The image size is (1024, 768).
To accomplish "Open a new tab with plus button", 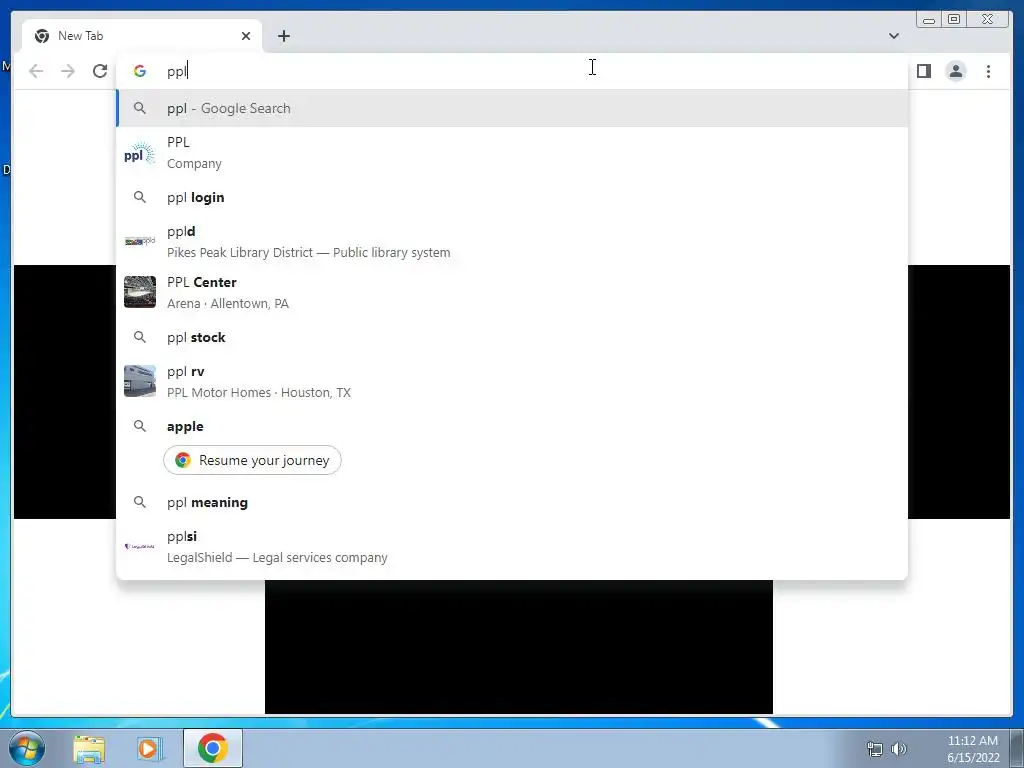I will coord(283,36).
